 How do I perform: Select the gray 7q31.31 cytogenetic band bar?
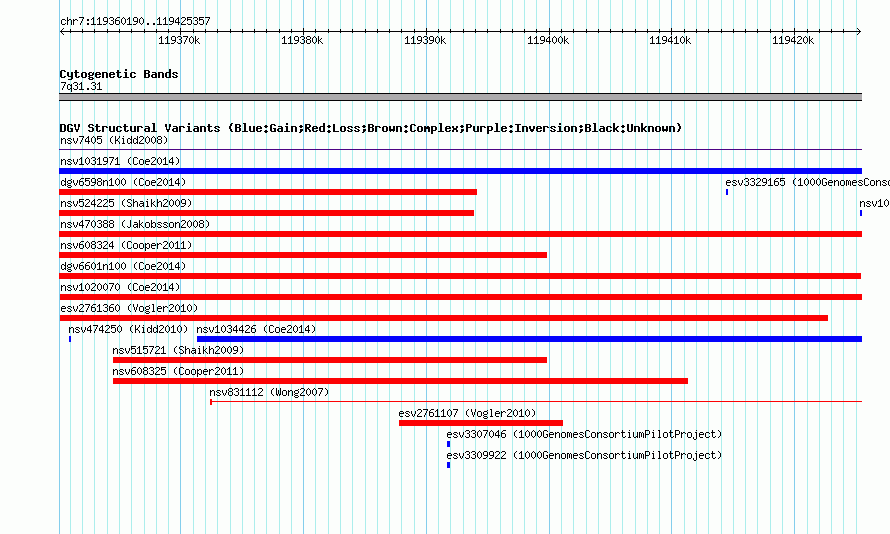[460, 97]
